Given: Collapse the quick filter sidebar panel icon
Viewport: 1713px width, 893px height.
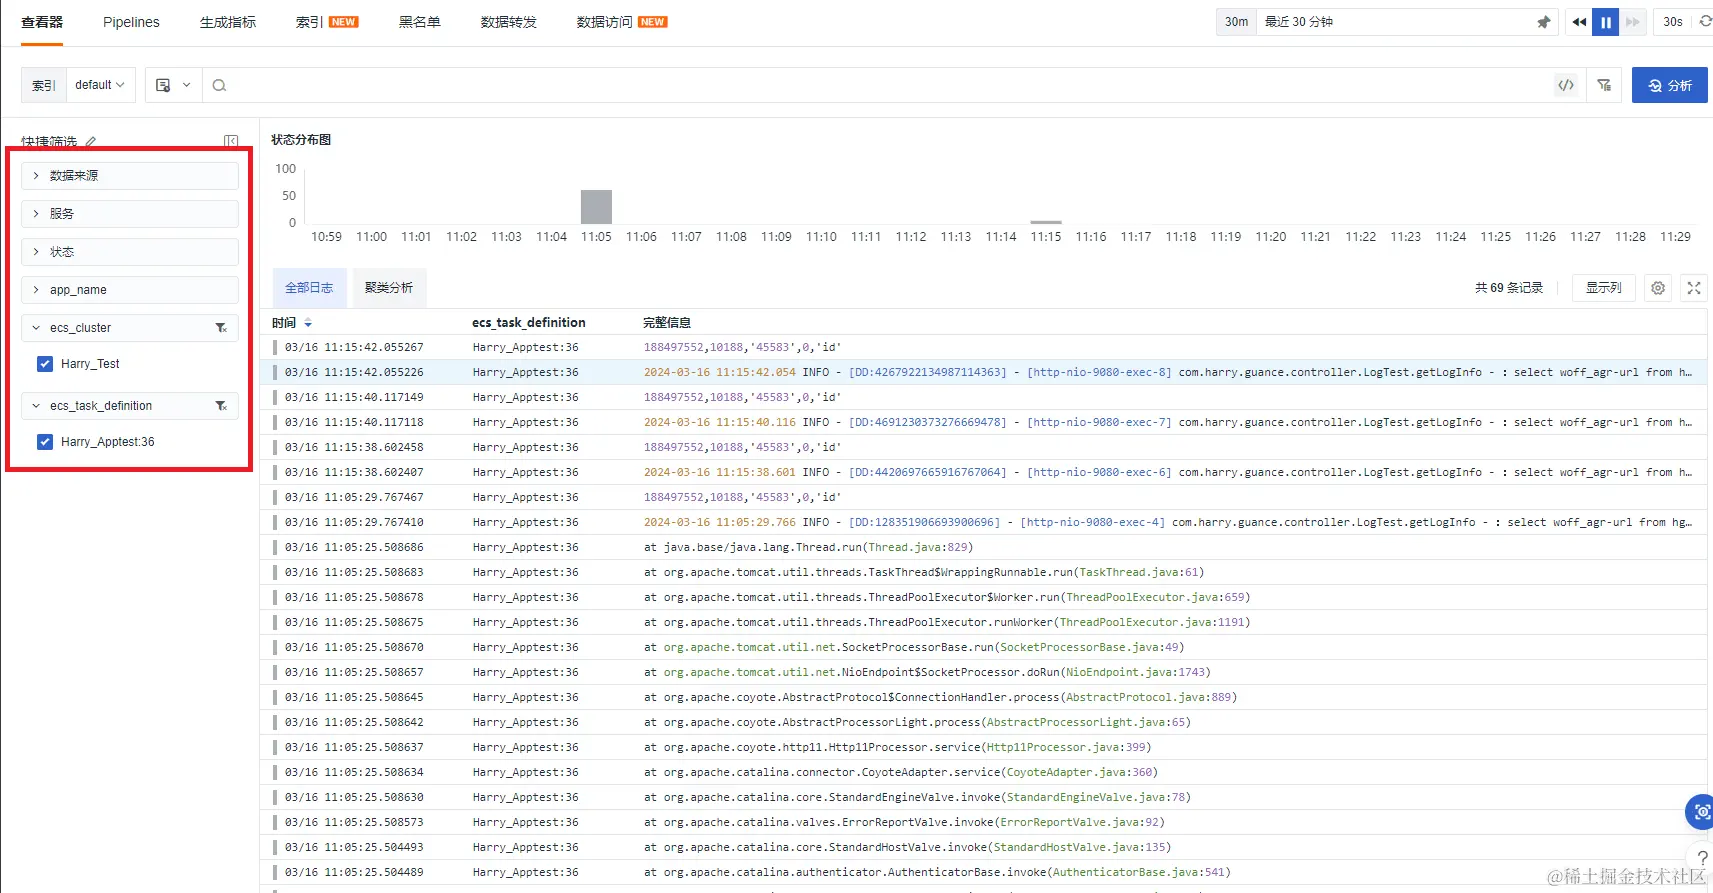Looking at the screenshot, I should click(x=231, y=141).
